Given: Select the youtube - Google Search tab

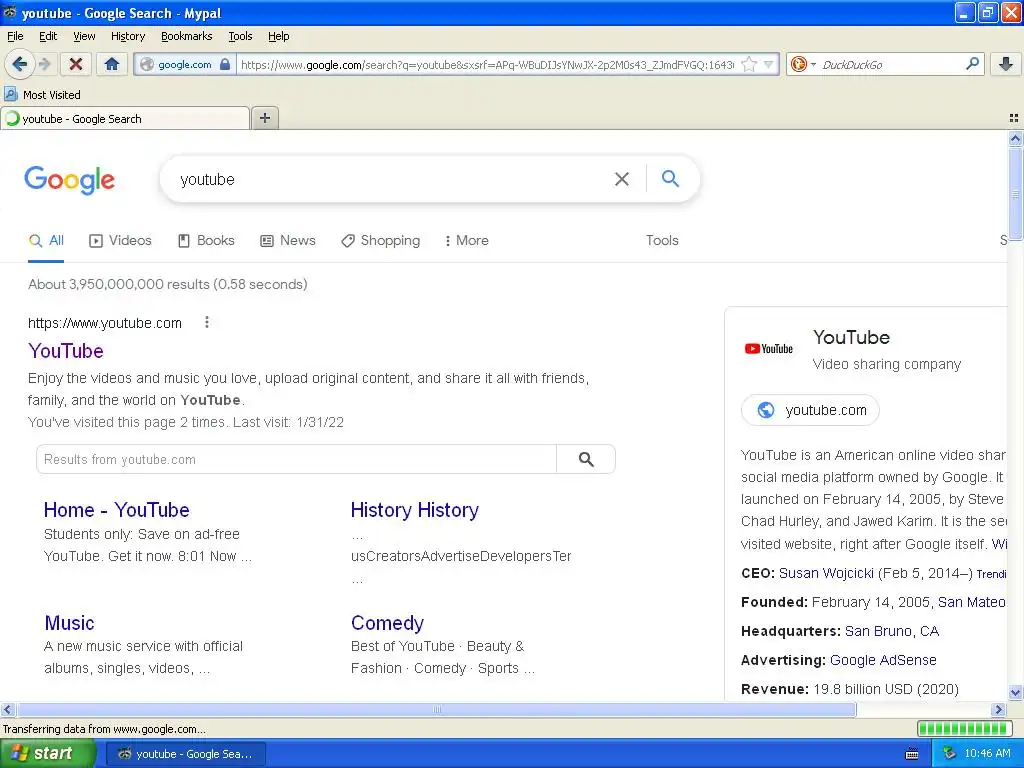Looking at the screenshot, I should tap(125, 119).
